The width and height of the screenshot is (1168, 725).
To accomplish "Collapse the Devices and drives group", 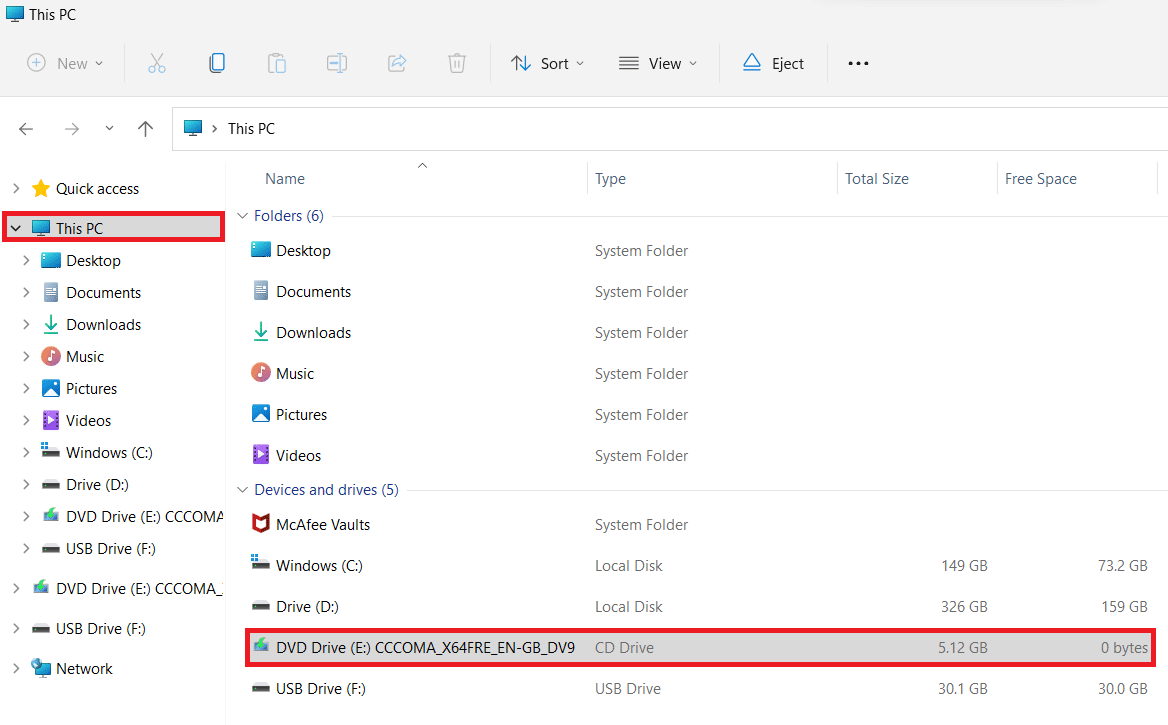I will coord(241,490).
